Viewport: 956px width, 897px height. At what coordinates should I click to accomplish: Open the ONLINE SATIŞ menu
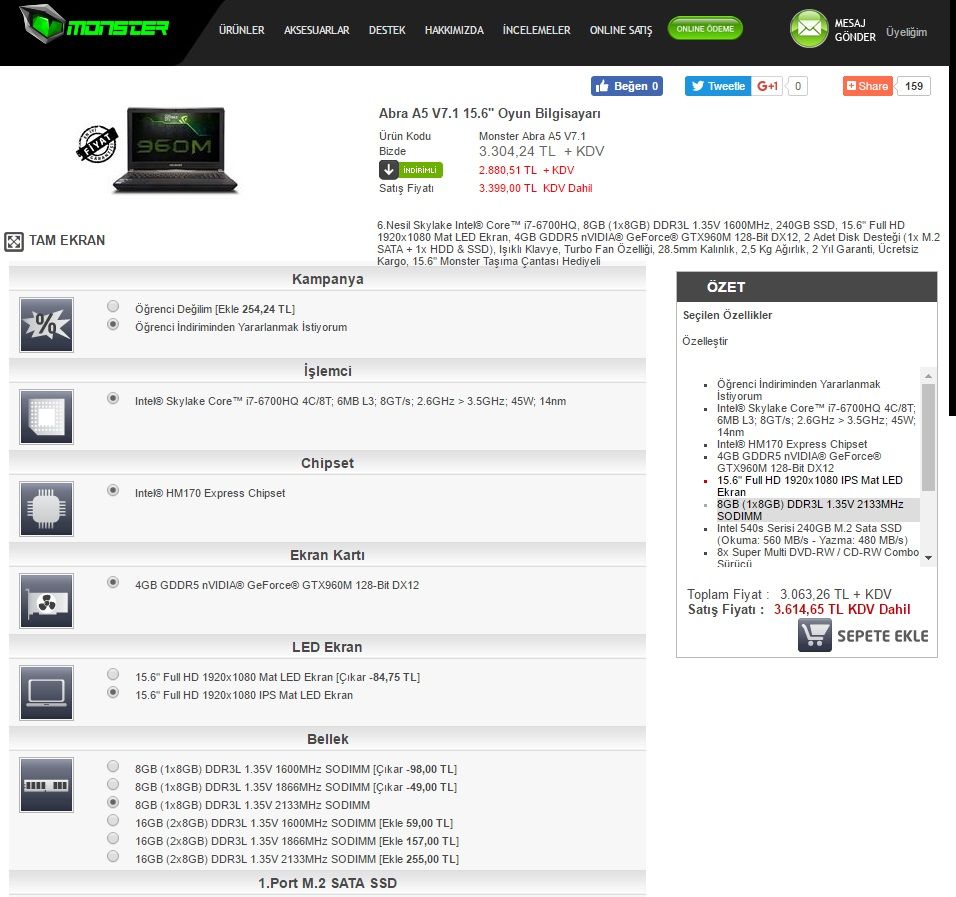click(621, 30)
